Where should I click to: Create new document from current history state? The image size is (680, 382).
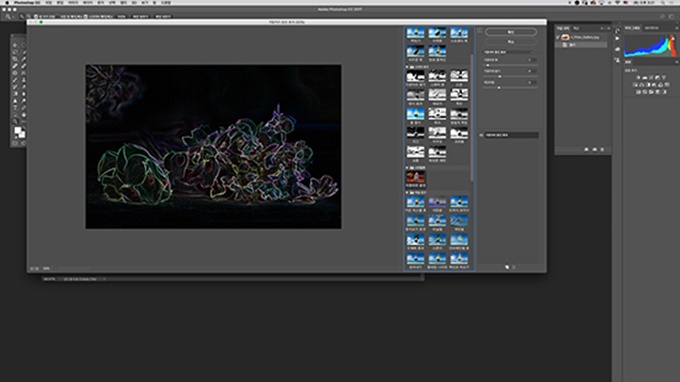586,149
